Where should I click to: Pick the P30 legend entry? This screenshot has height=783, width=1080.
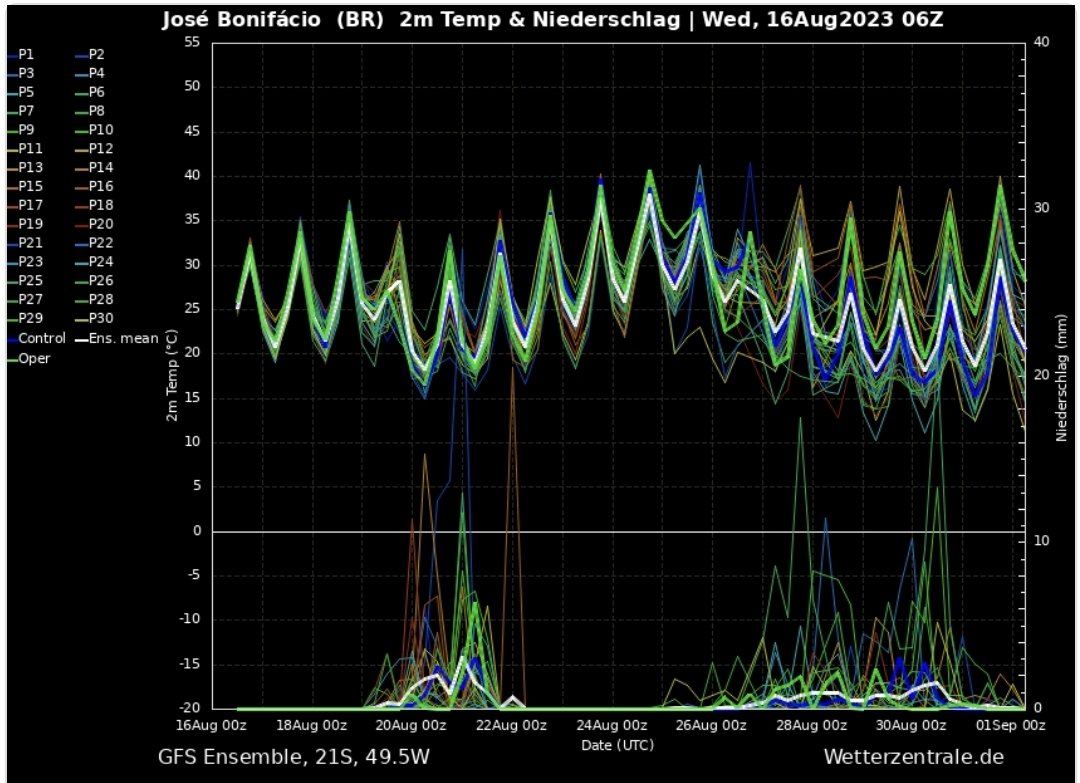tap(94, 318)
